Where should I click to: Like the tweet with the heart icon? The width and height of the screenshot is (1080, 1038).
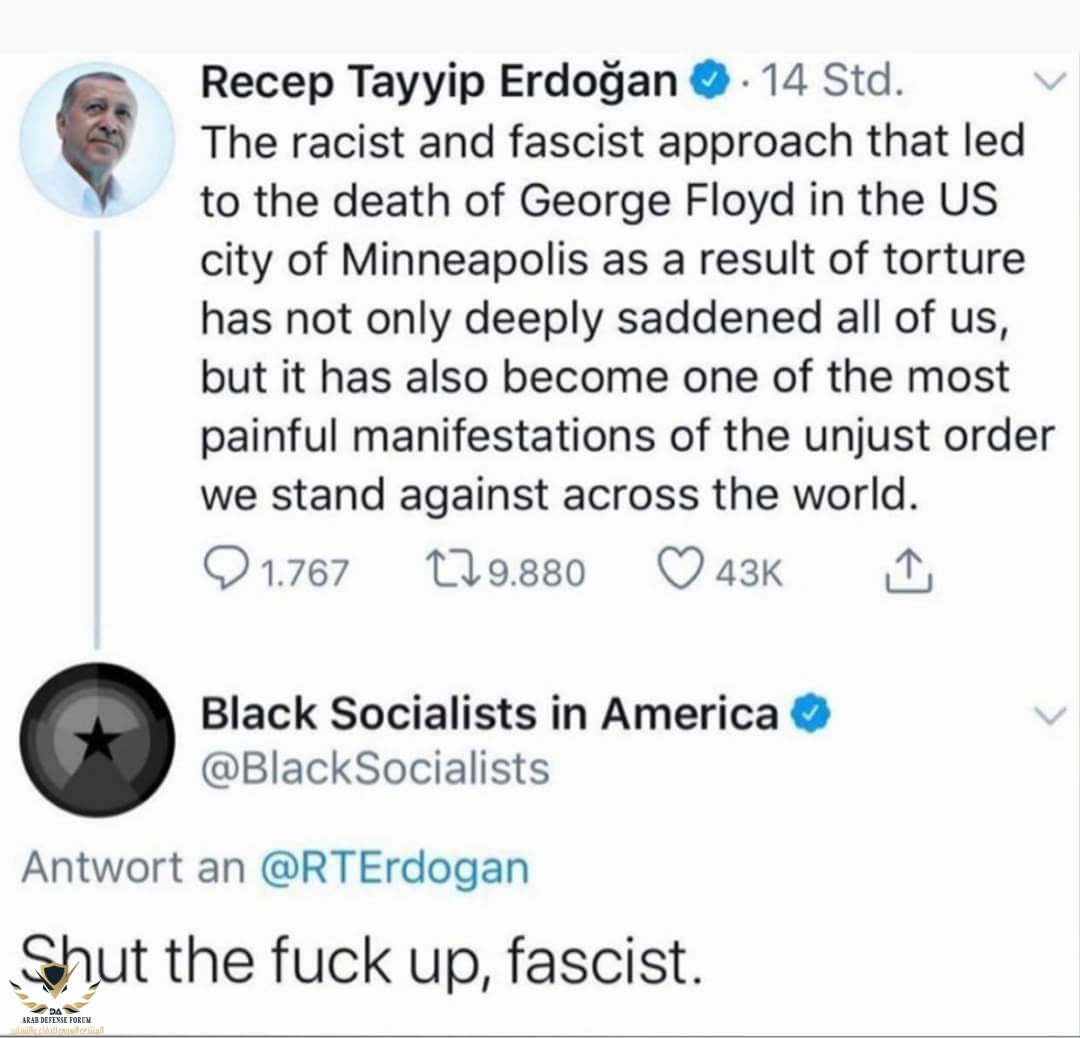point(680,571)
